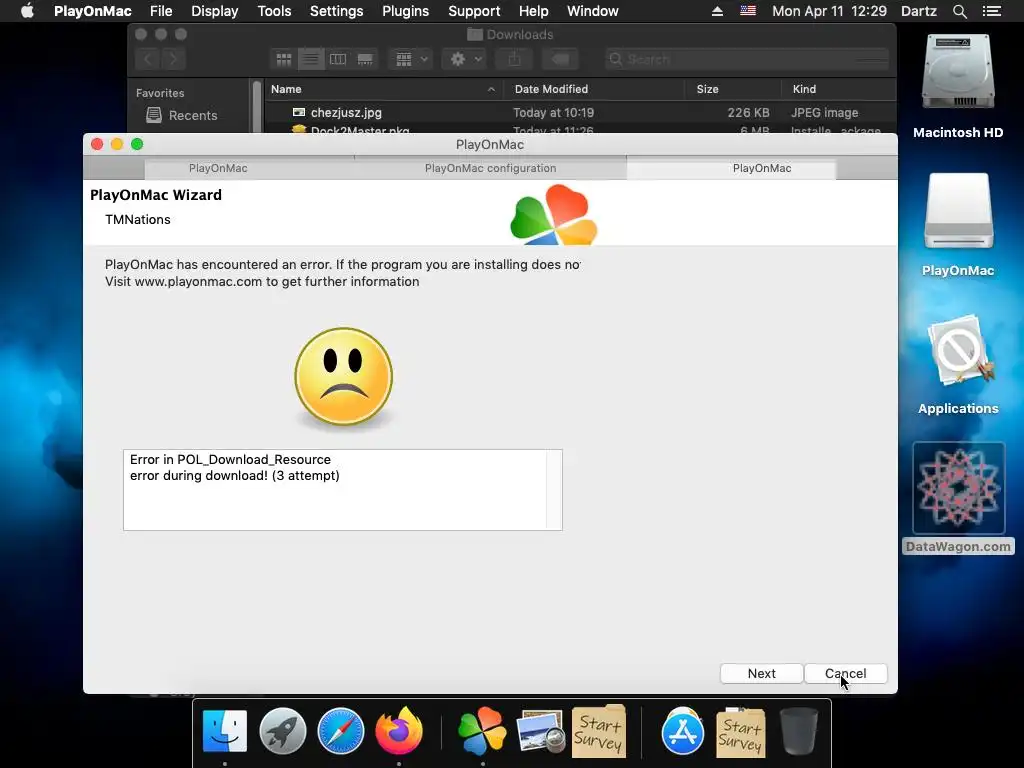Open the Apple menu
The width and height of the screenshot is (1024, 768).
(x=27, y=11)
